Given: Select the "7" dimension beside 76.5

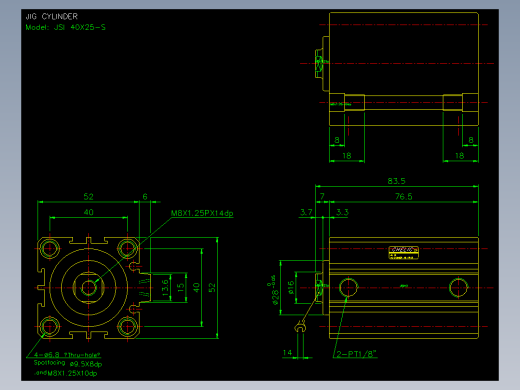Looking at the screenshot, I should click(322, 197).
